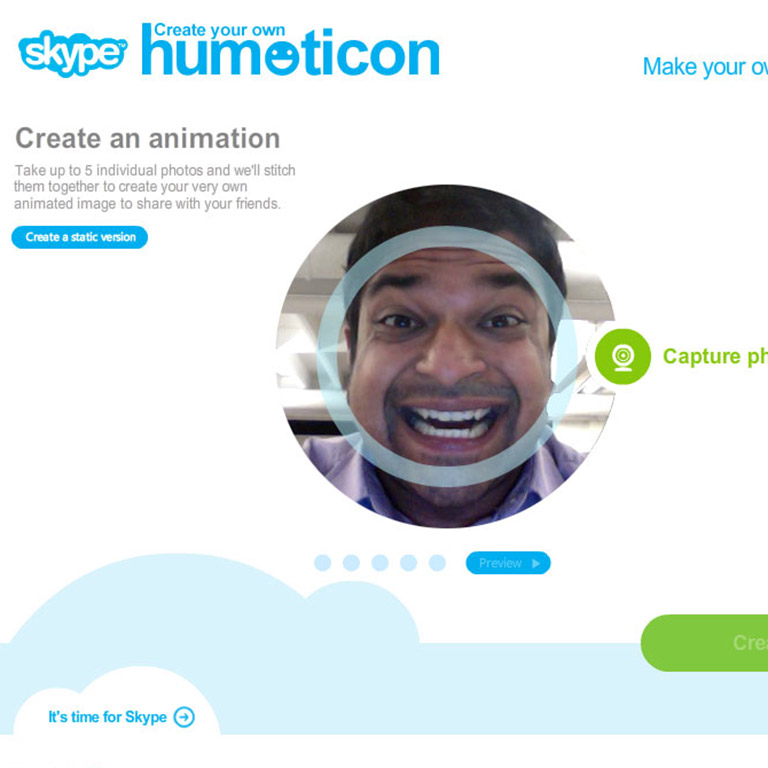Click Create a static version button
This screenshot has height=768, width=768.
point(79,237)
